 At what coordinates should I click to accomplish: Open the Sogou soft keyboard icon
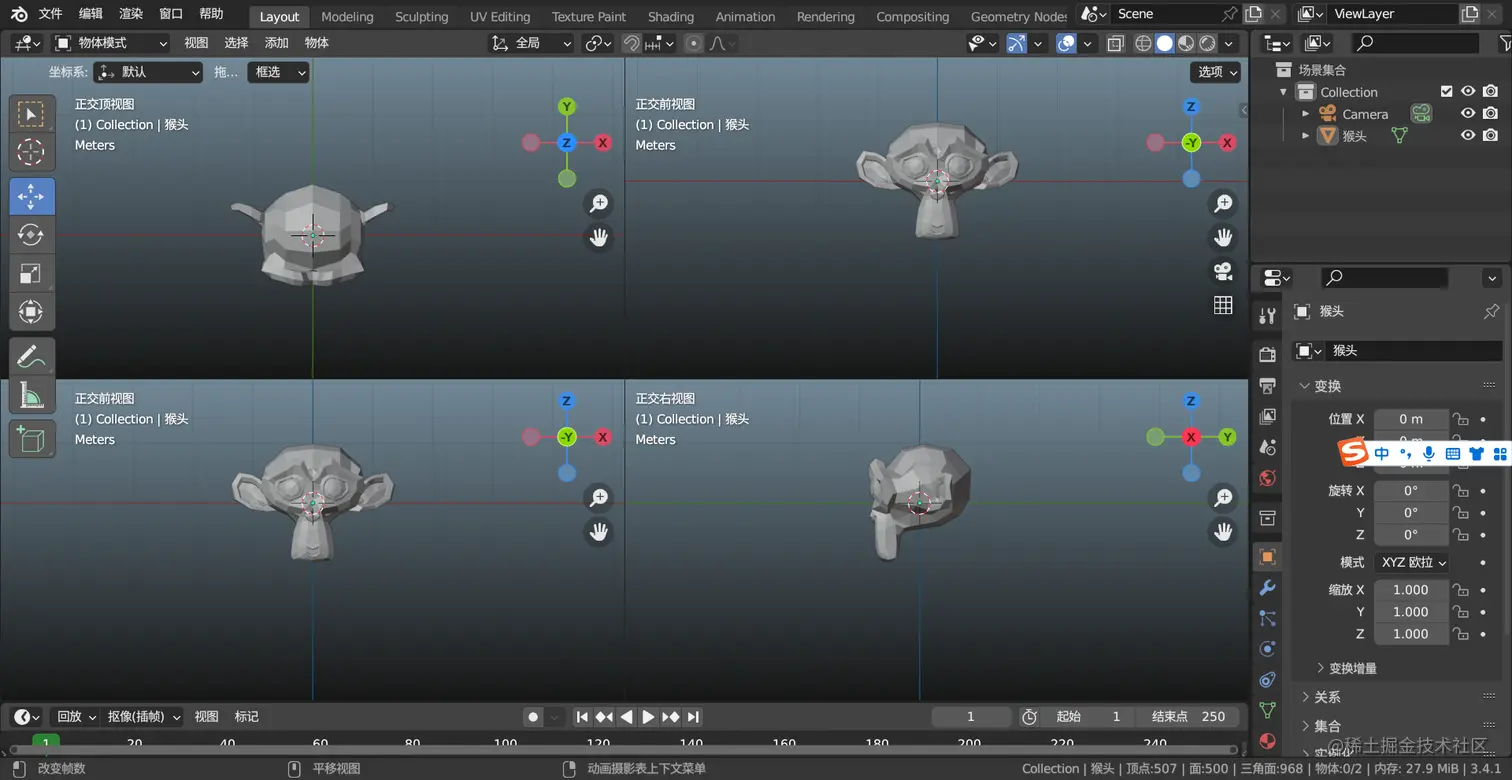click(x=1453, y=454)
